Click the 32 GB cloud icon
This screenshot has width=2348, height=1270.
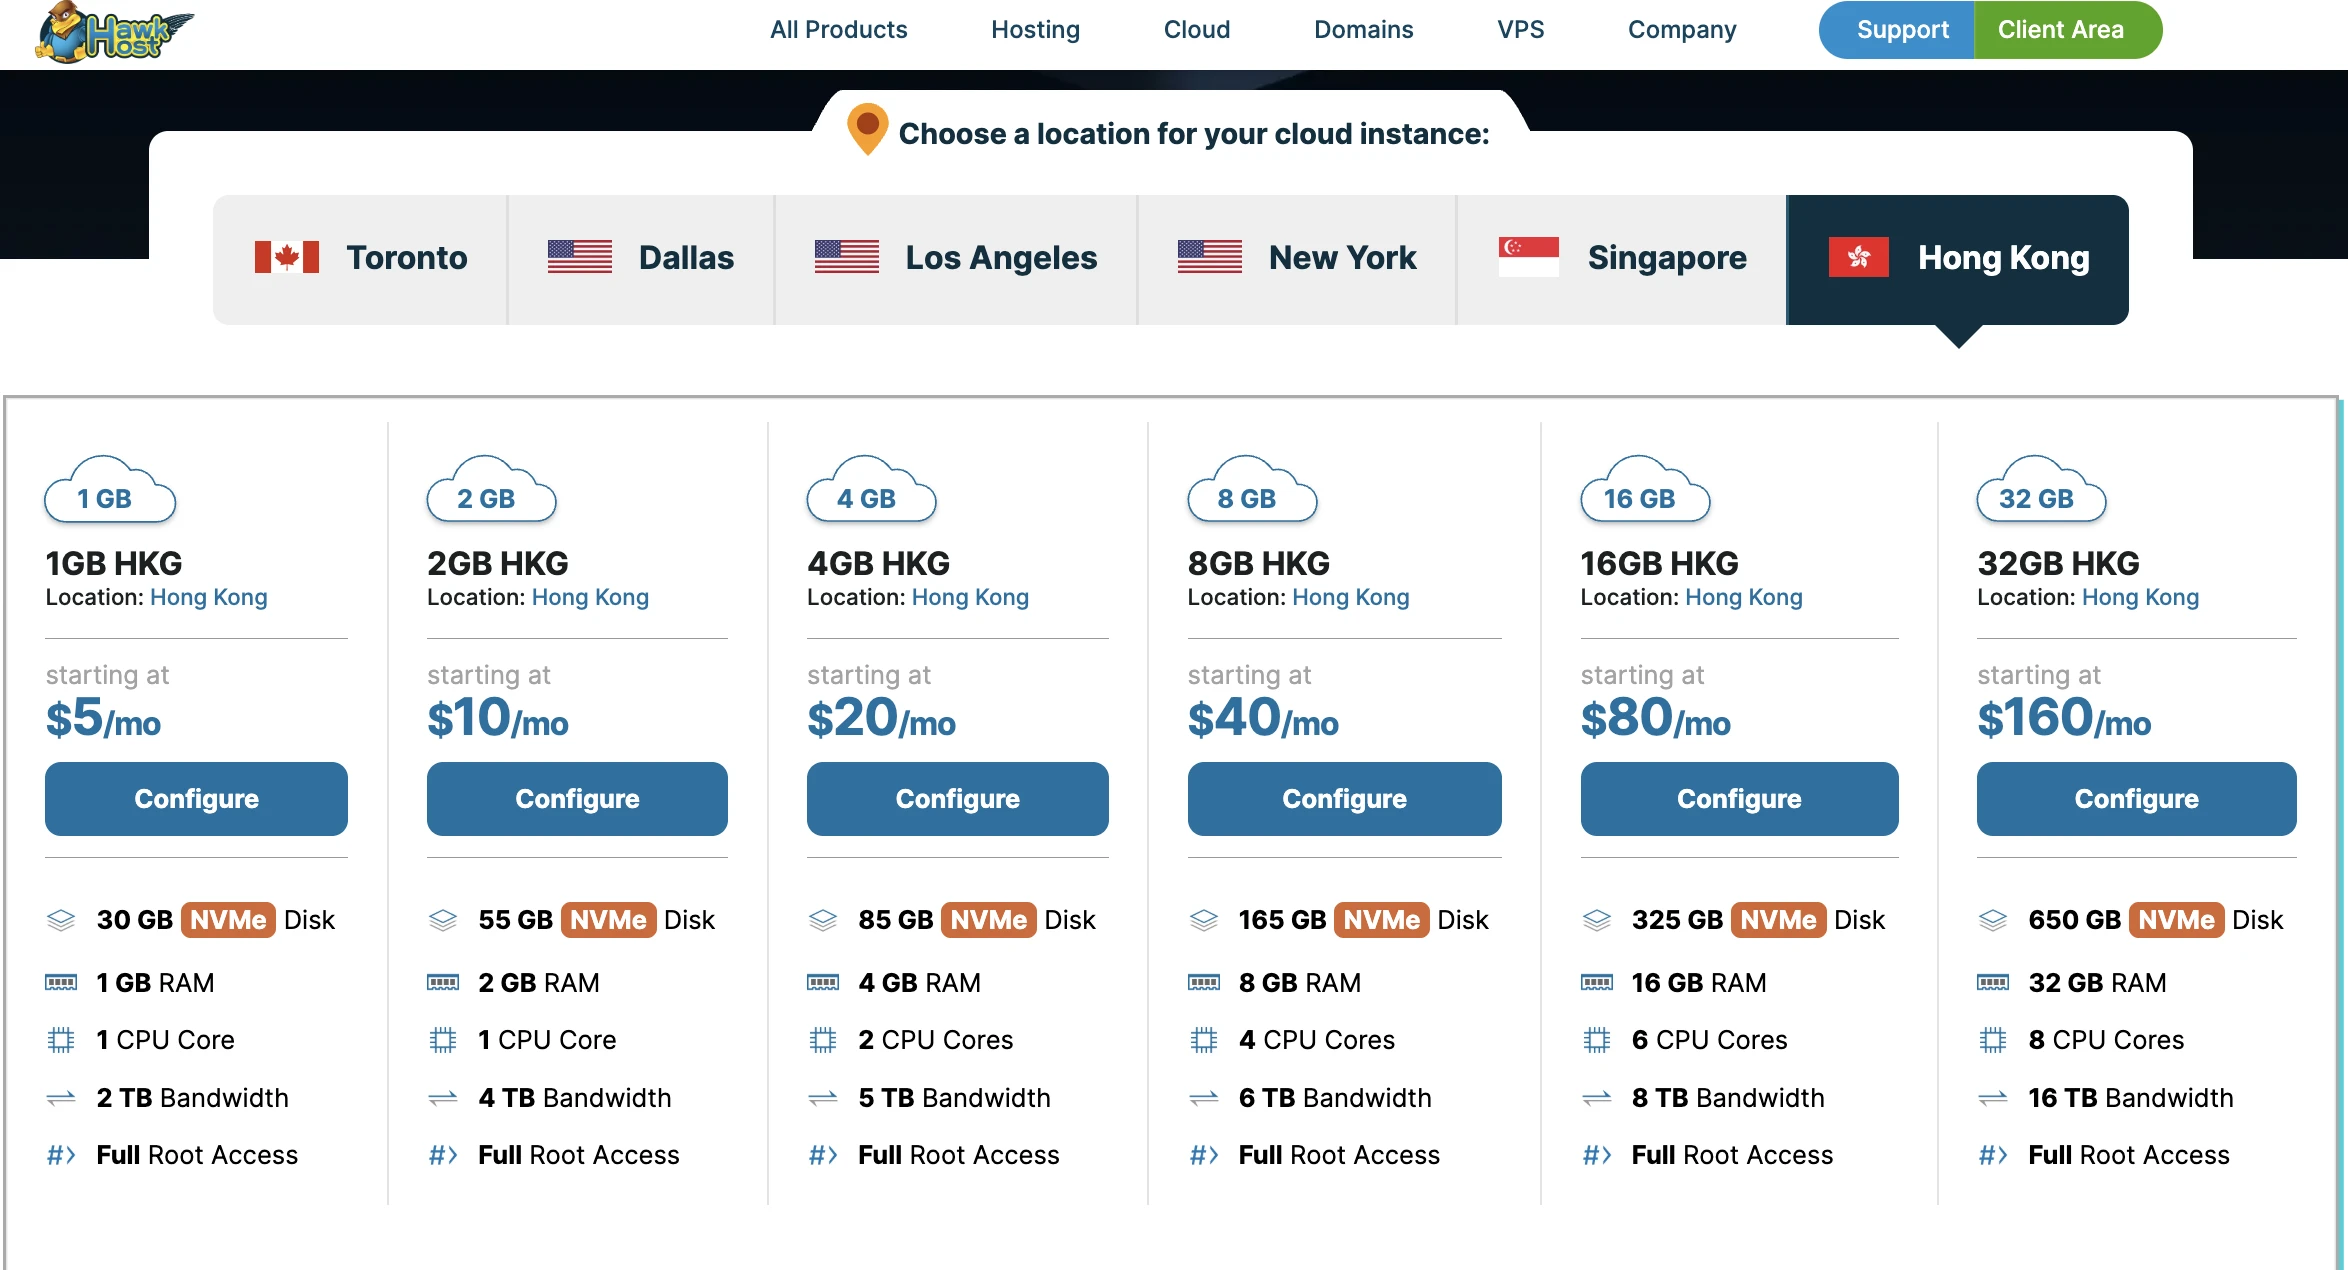tap(2041, 489)
